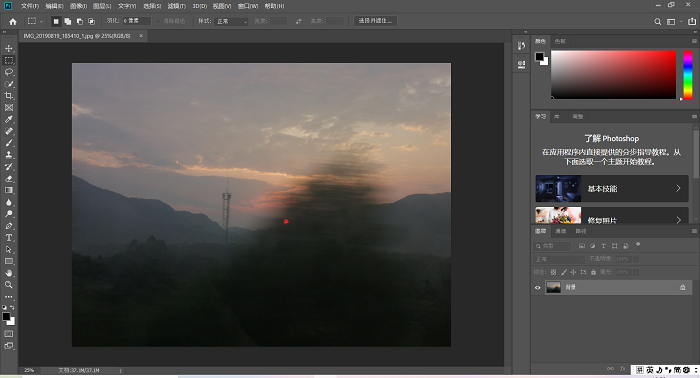Toggle lock position in Layers panel
This screenshot has height=378, width=700.
[574, 272]
